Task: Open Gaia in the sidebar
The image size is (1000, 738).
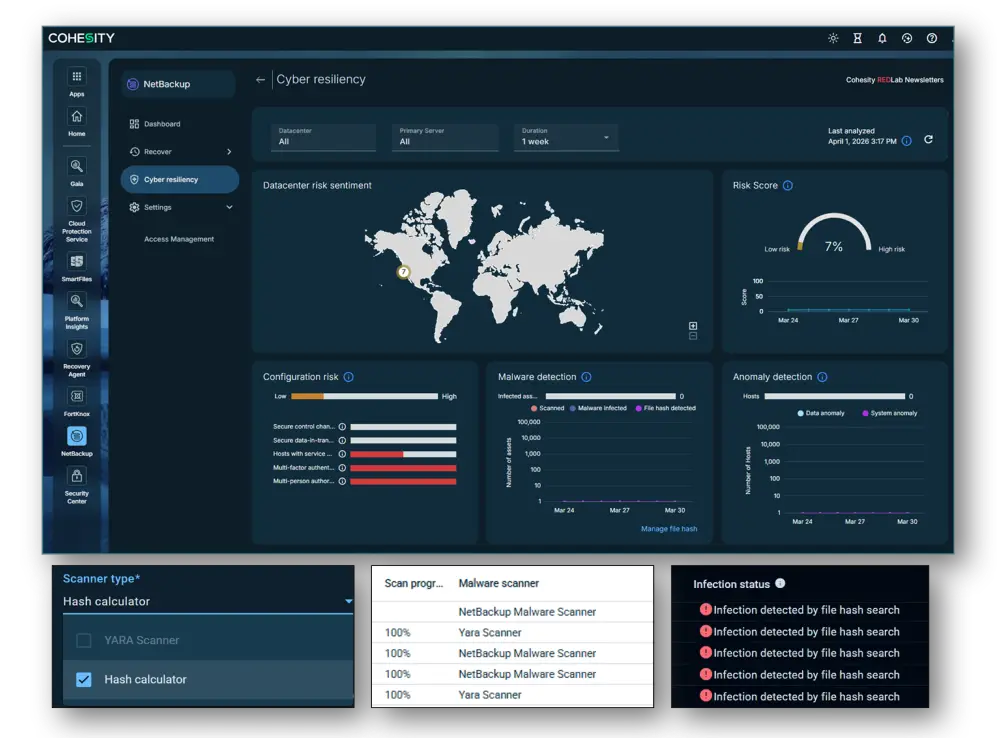Action: [77, 172]
